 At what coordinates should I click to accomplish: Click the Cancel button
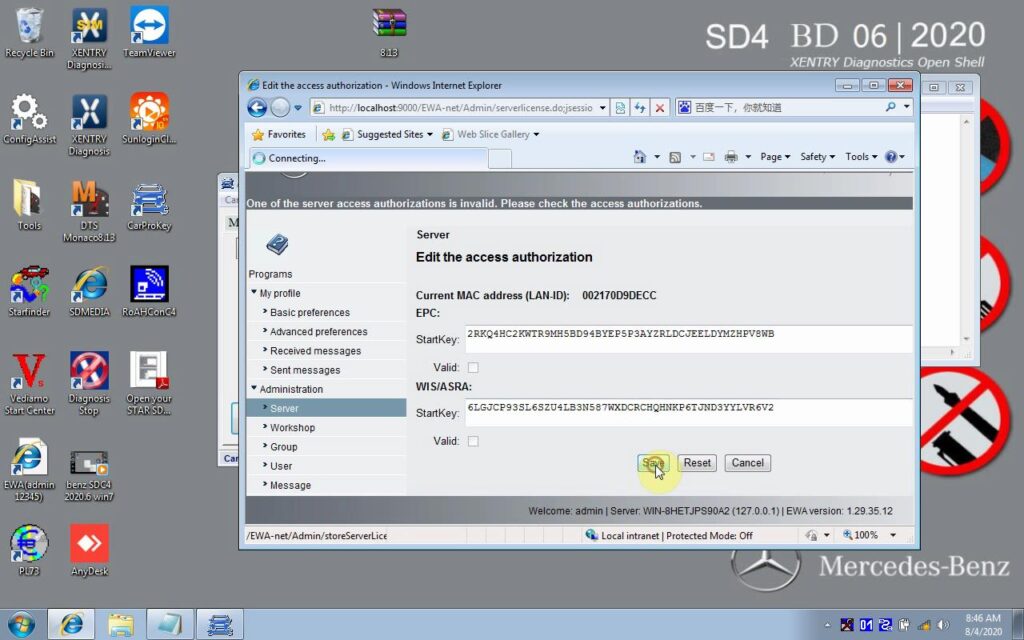pyautogui.click(x=748, y=463)
